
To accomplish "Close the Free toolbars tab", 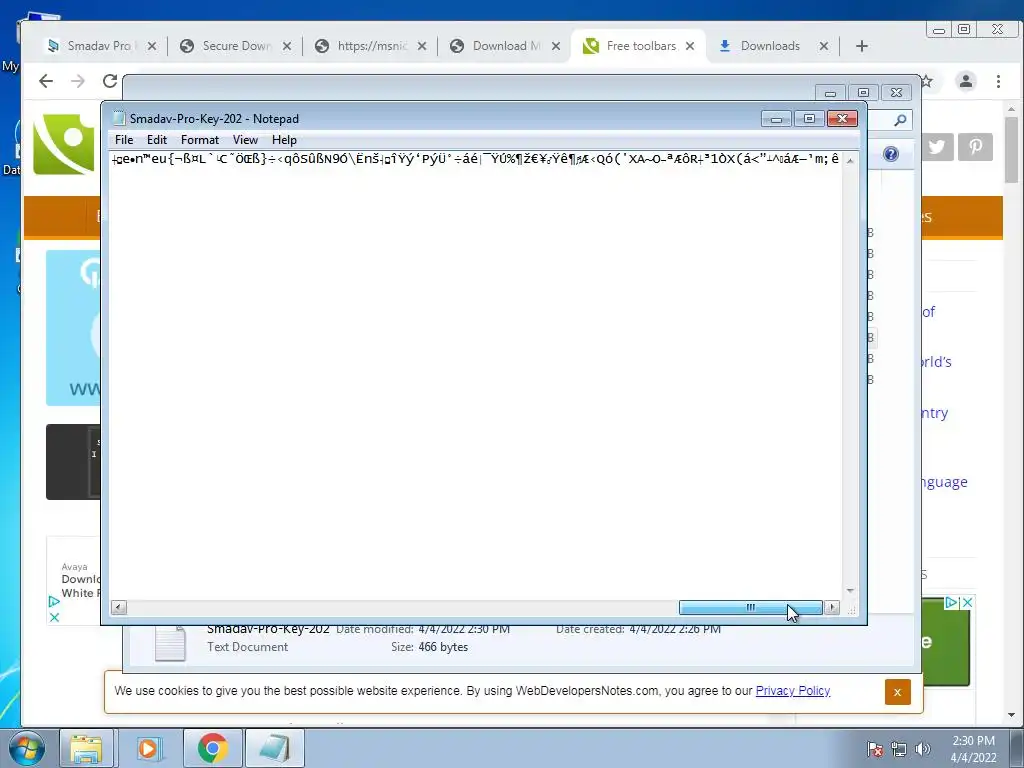I will 690,46.
